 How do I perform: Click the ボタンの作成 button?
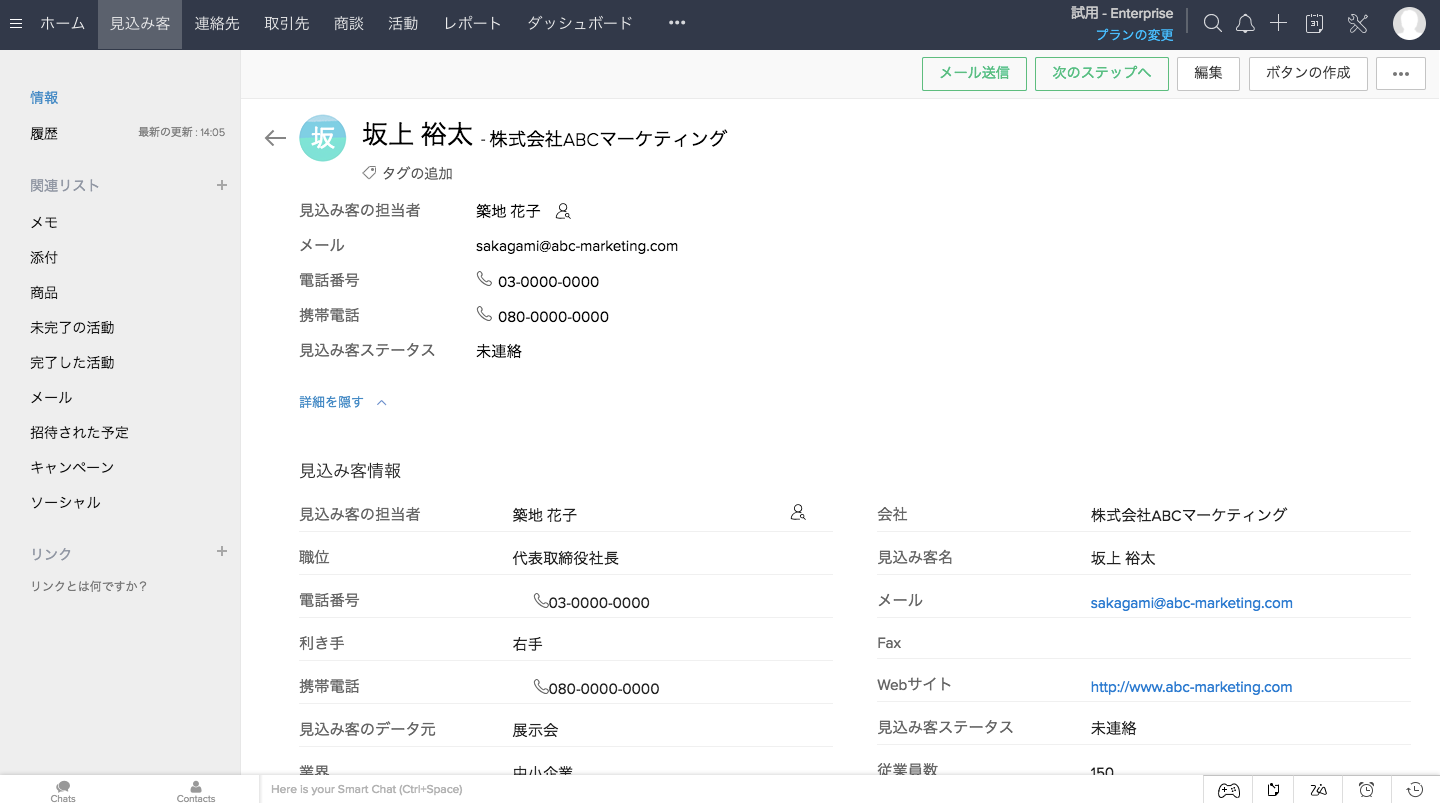pyautogui.click(x=1308, y=73)
